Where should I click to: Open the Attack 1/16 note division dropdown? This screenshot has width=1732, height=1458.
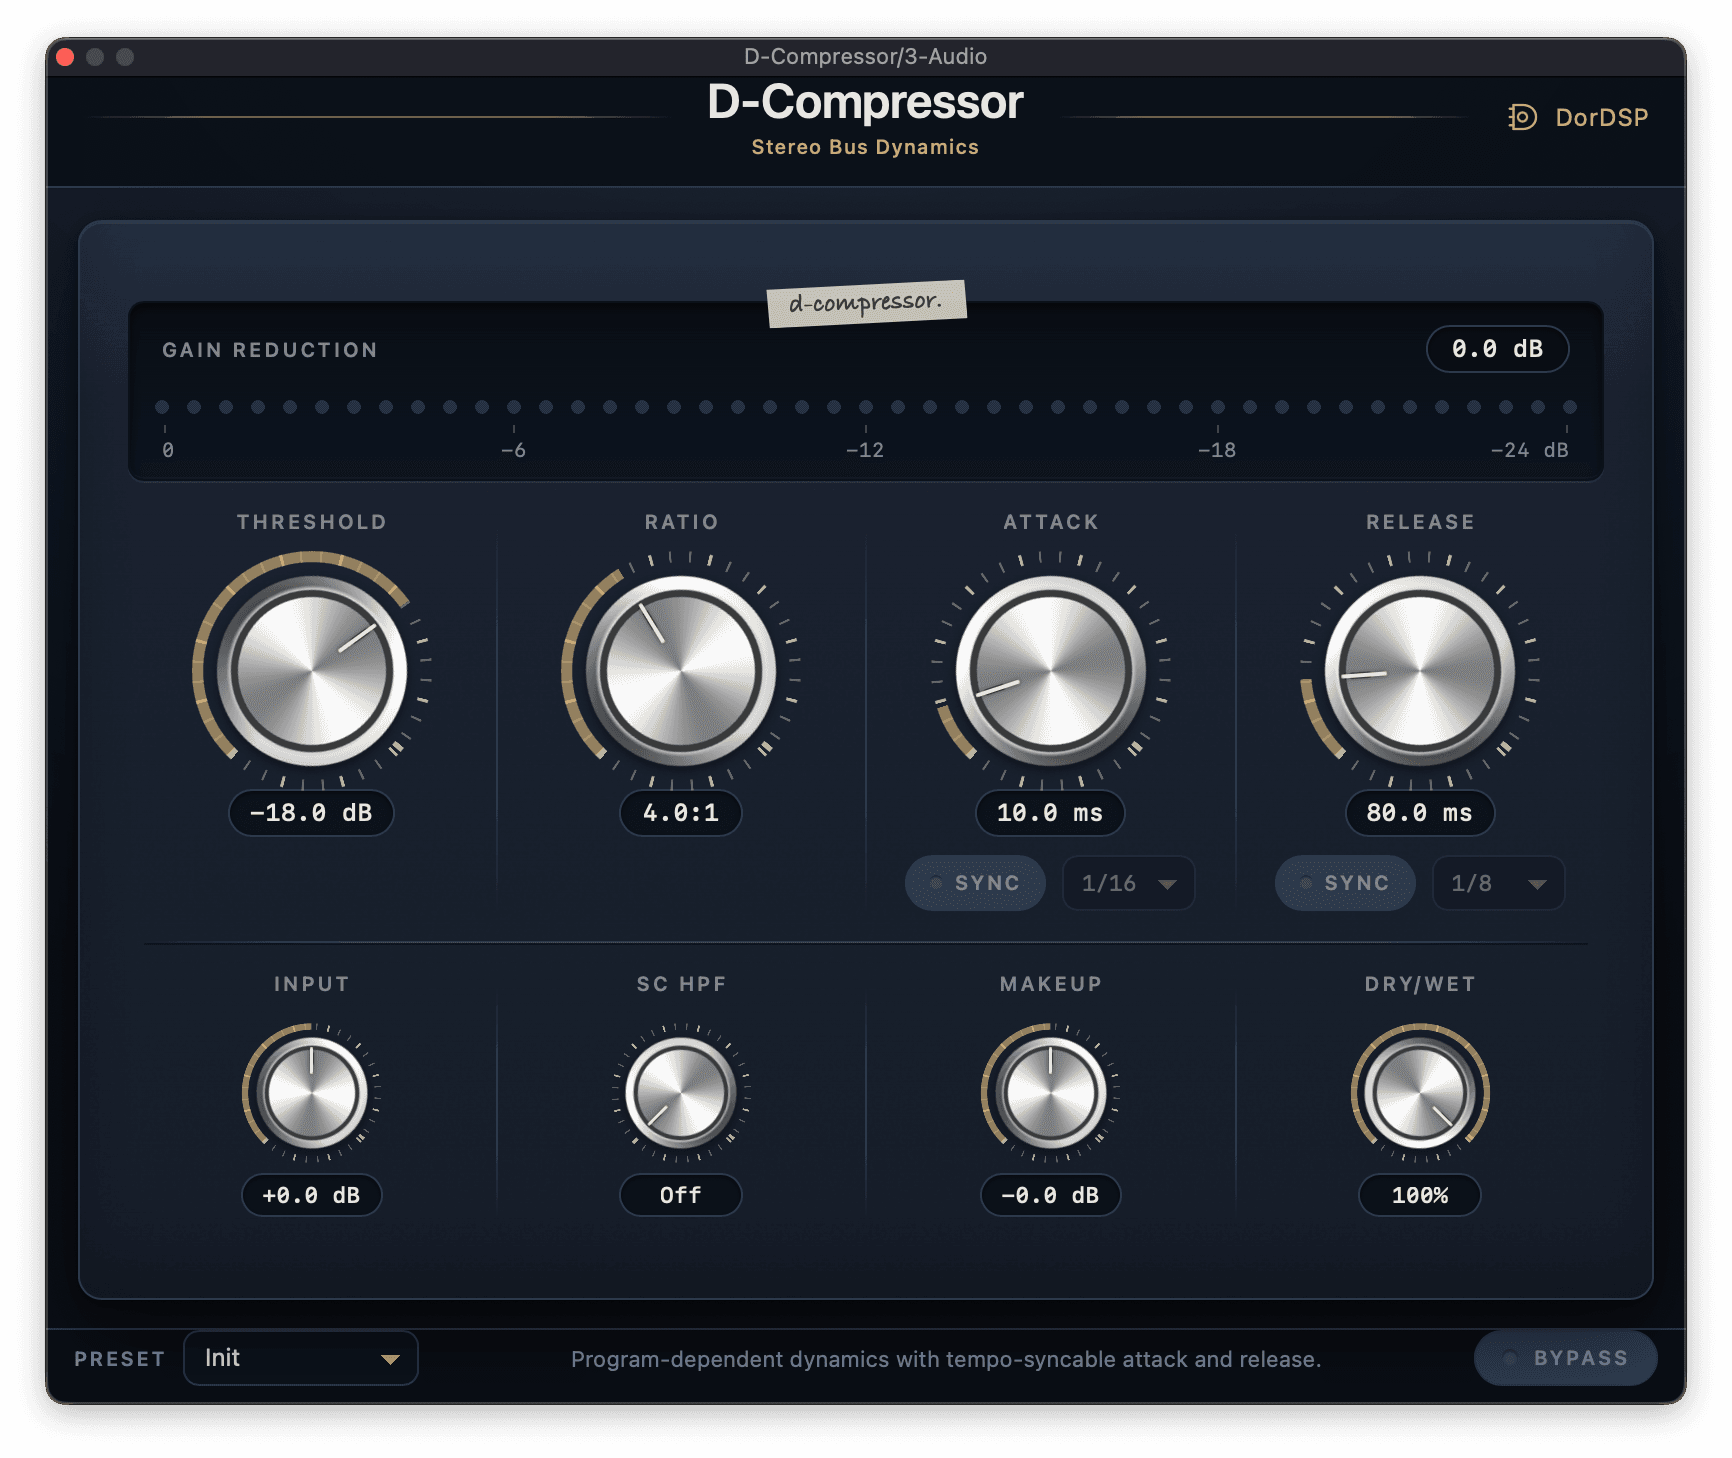tap(1128, 883)
